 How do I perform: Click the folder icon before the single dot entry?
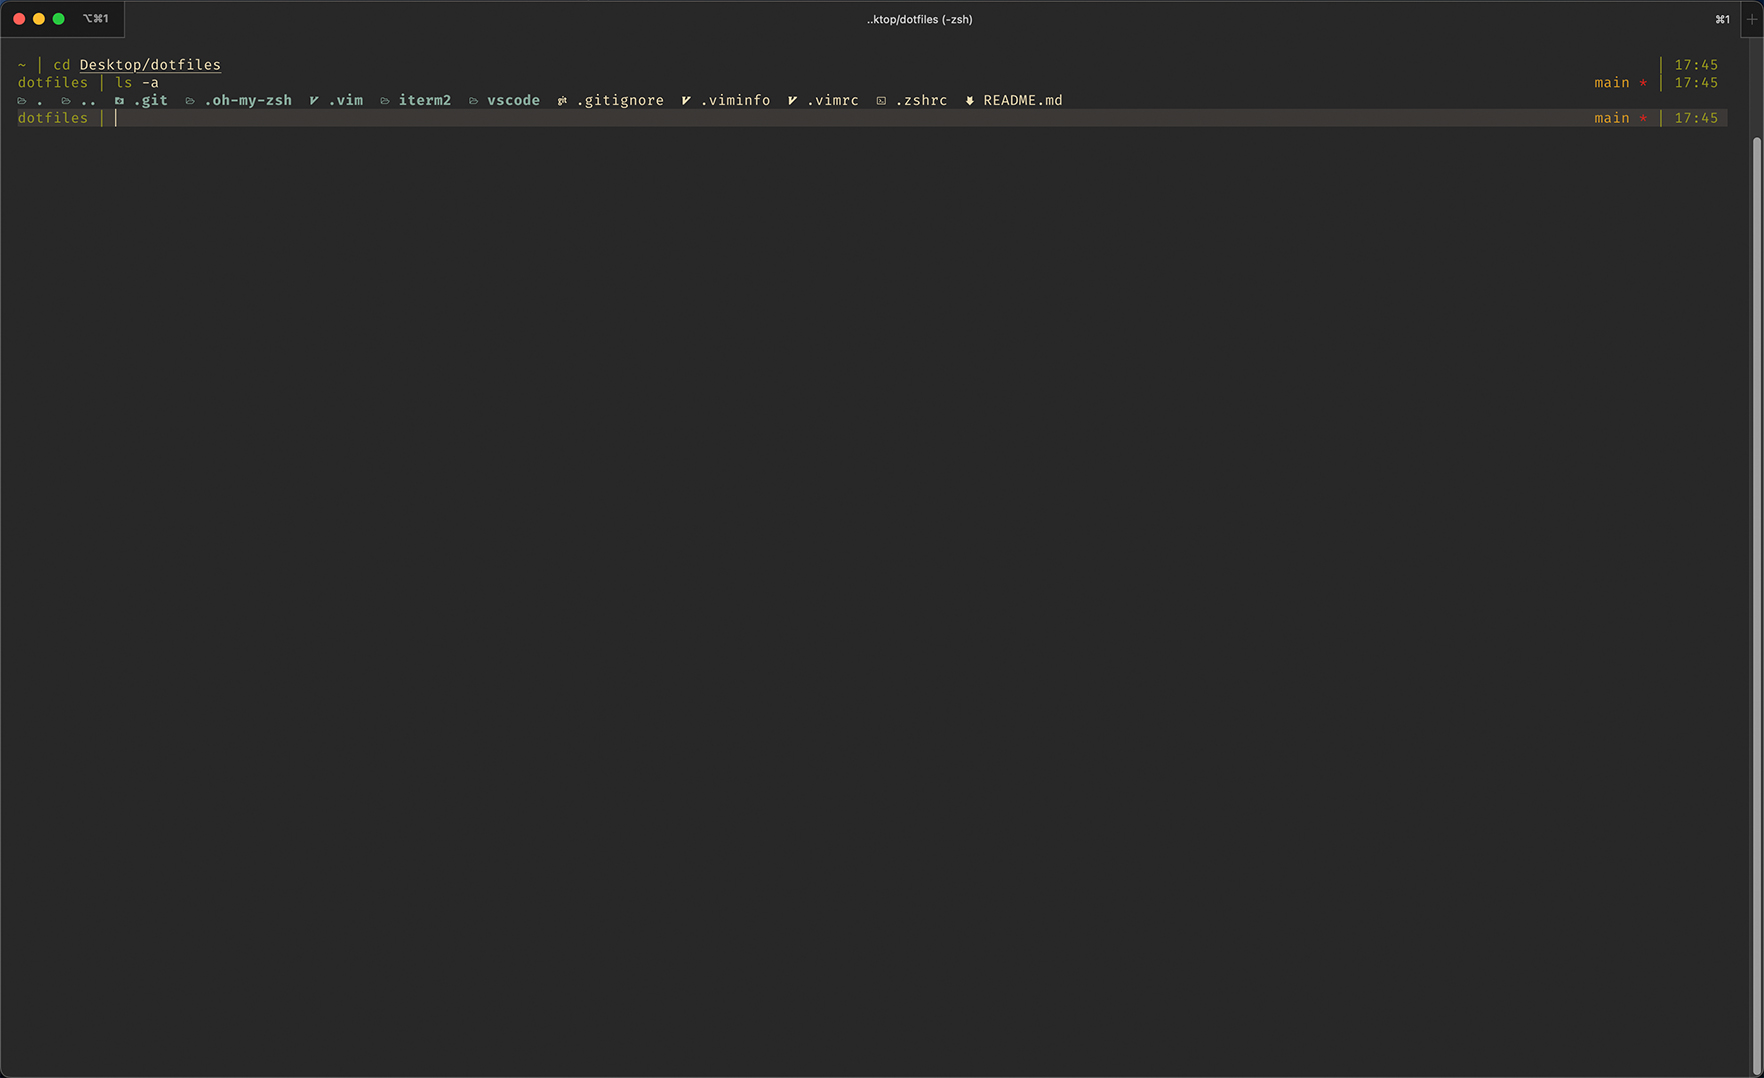pyautogui.click(x=22, y=101)
